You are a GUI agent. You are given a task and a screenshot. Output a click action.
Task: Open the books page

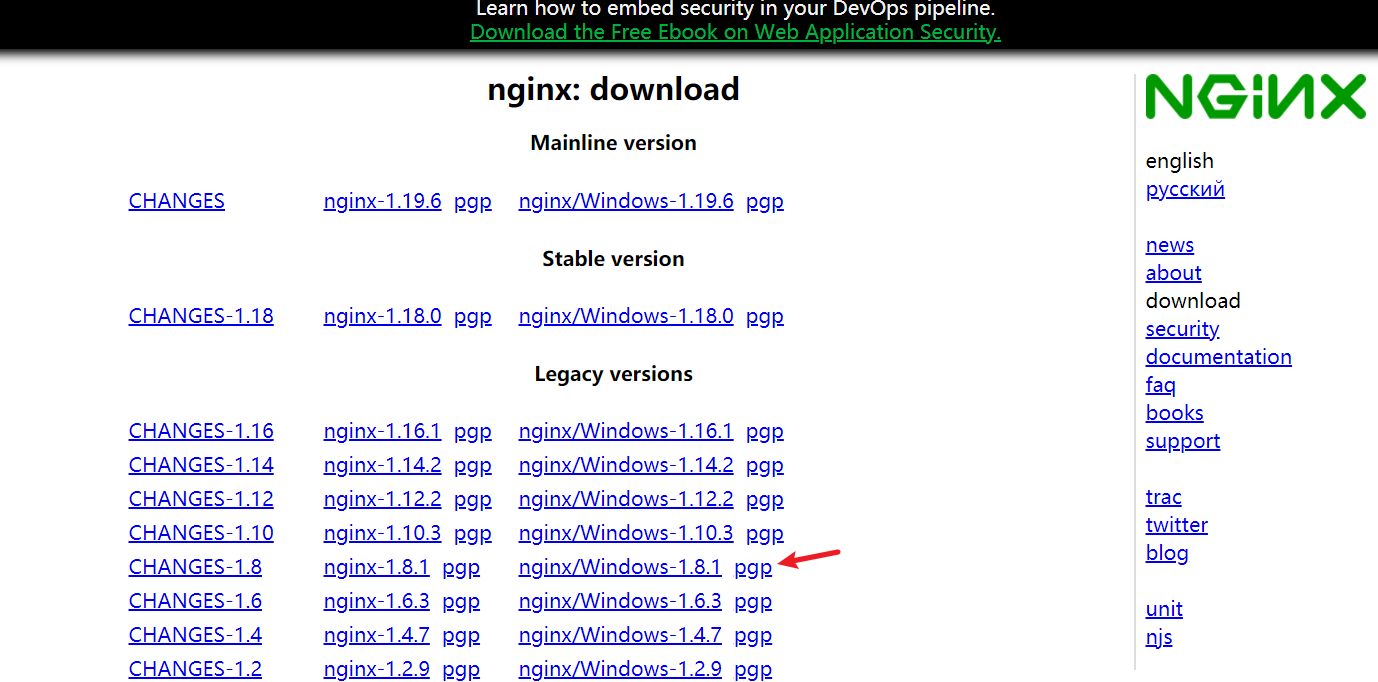[1175, 413]
